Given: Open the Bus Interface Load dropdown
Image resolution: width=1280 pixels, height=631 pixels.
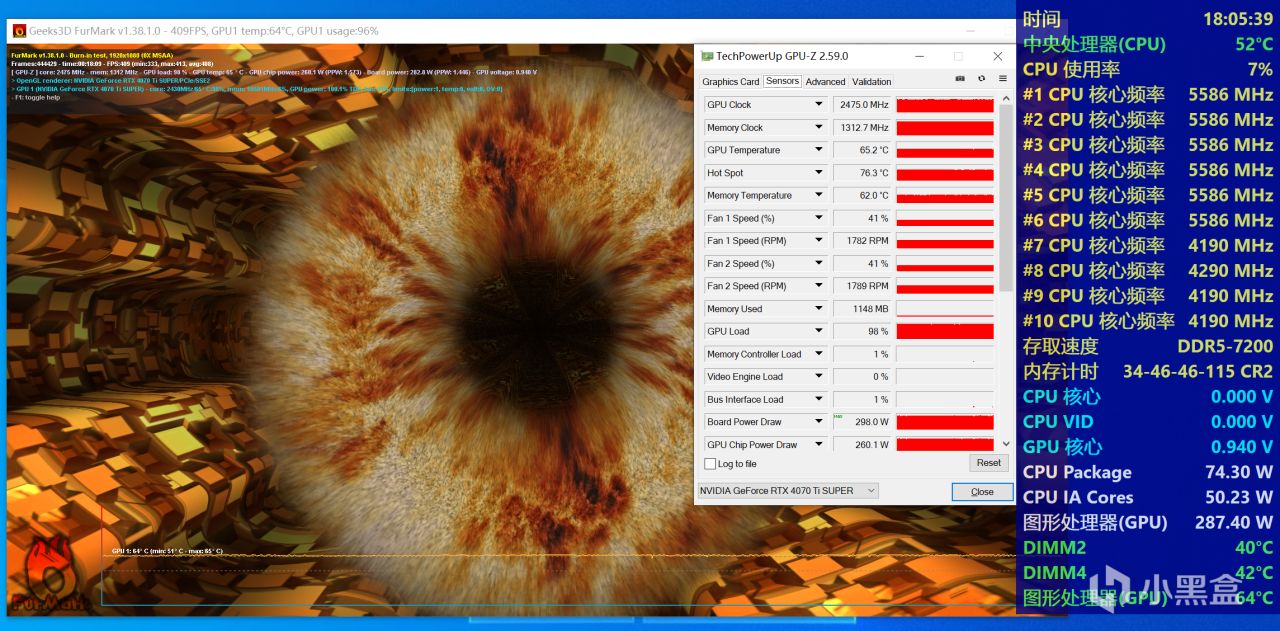Looking at the screenshot, I should (819, 400).
